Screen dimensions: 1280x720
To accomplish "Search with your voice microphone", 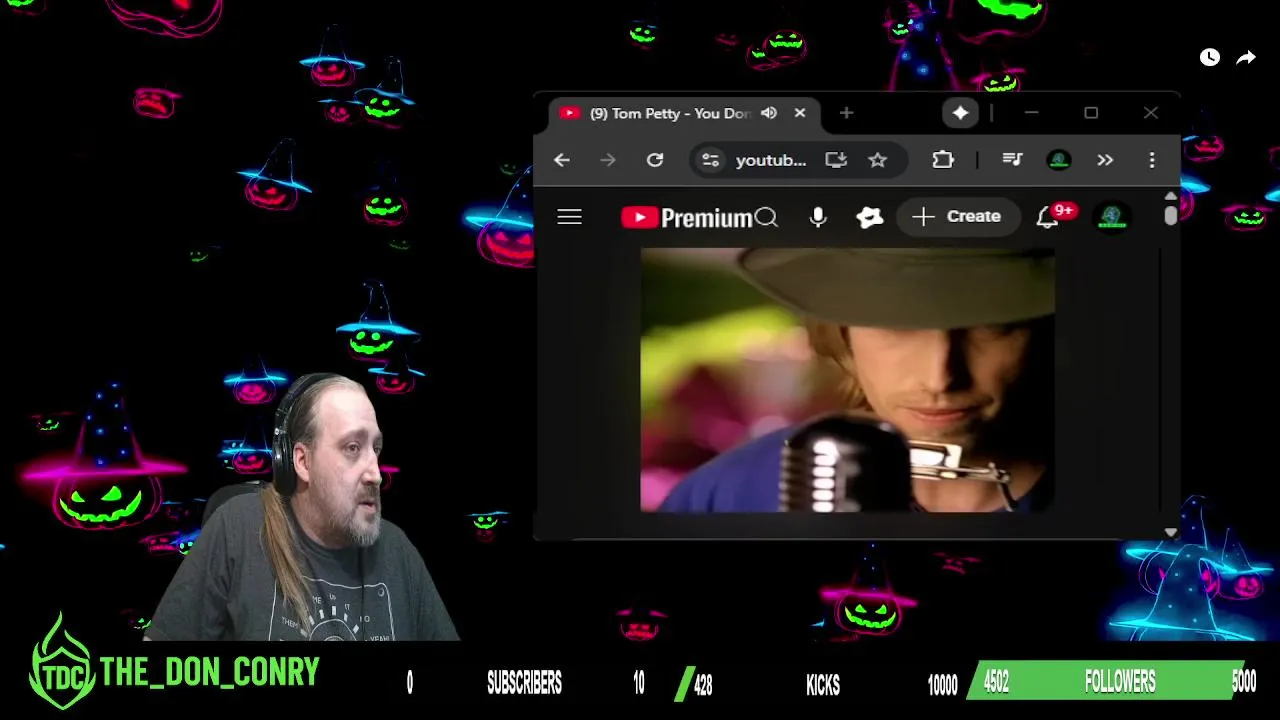I will [818, 217].
